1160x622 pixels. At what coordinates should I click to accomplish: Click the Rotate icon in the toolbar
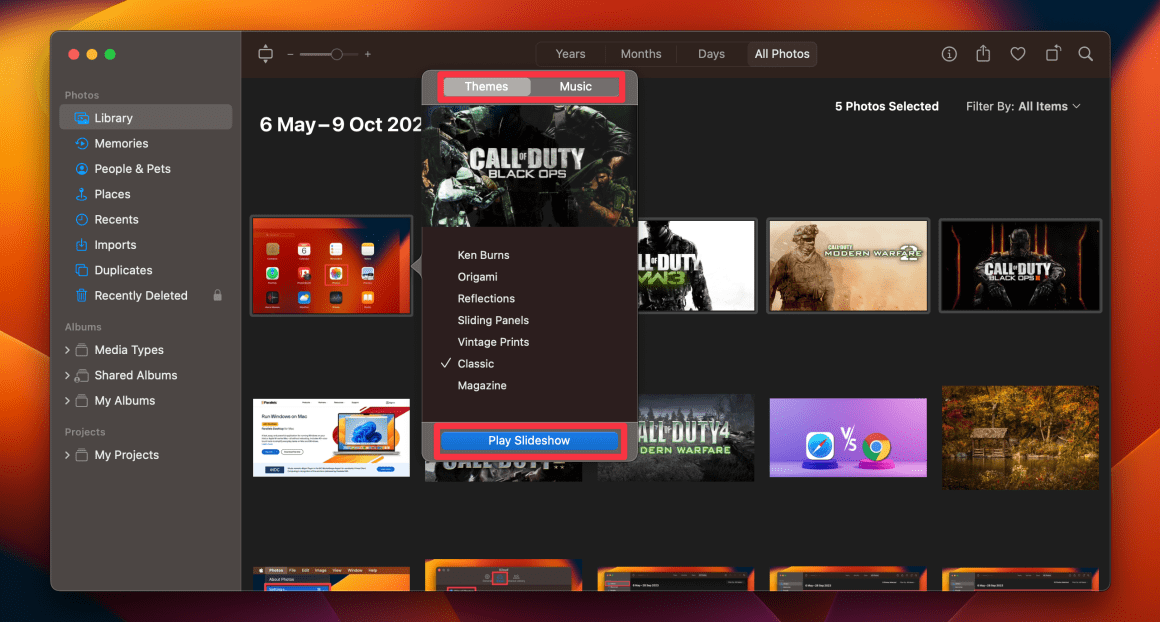[x=1052, y=54]
